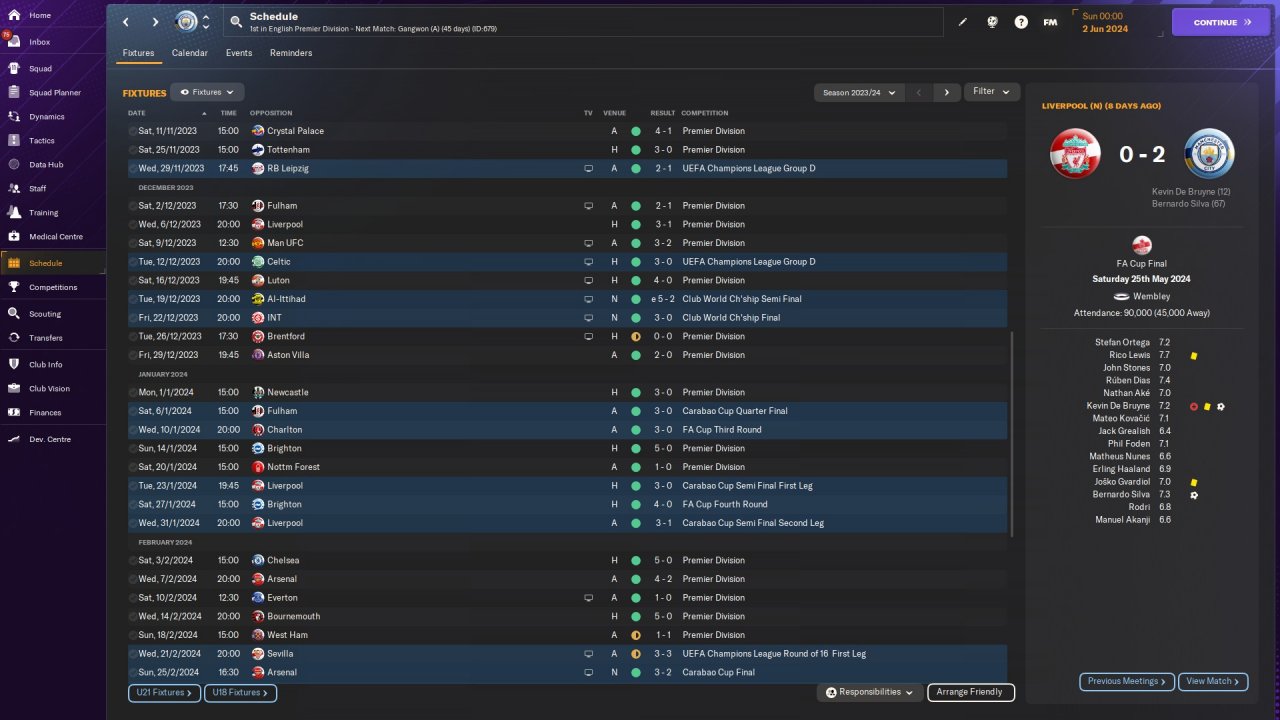Open the Dynamics icon in the sidebar
1280x720 pixels.
coord(14,117)
